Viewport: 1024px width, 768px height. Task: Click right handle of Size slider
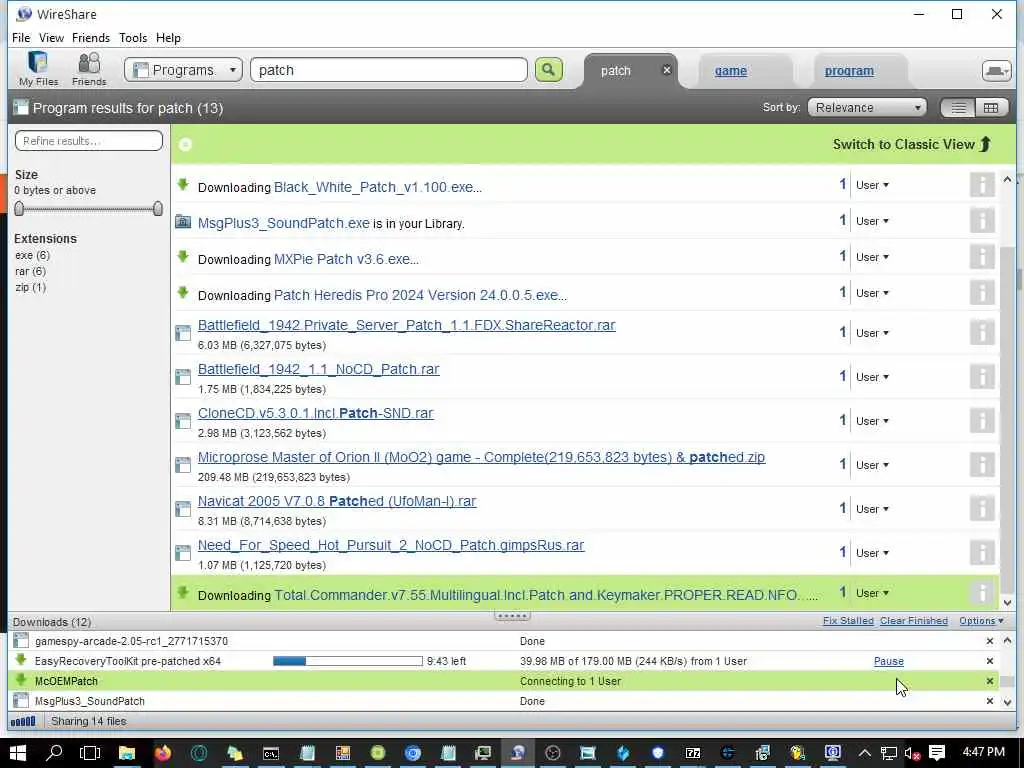(x=157, y=208)
